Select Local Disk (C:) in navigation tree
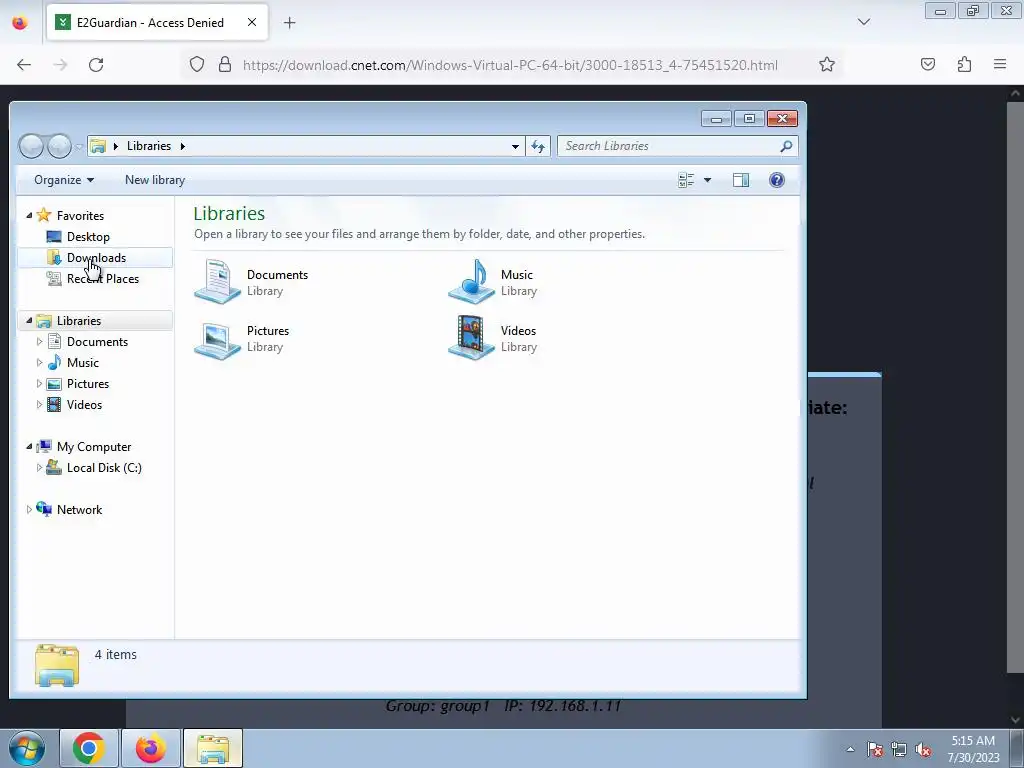The height and width of the screenshot is (768, 1024). pyautogui.click(x=104, y=468)
